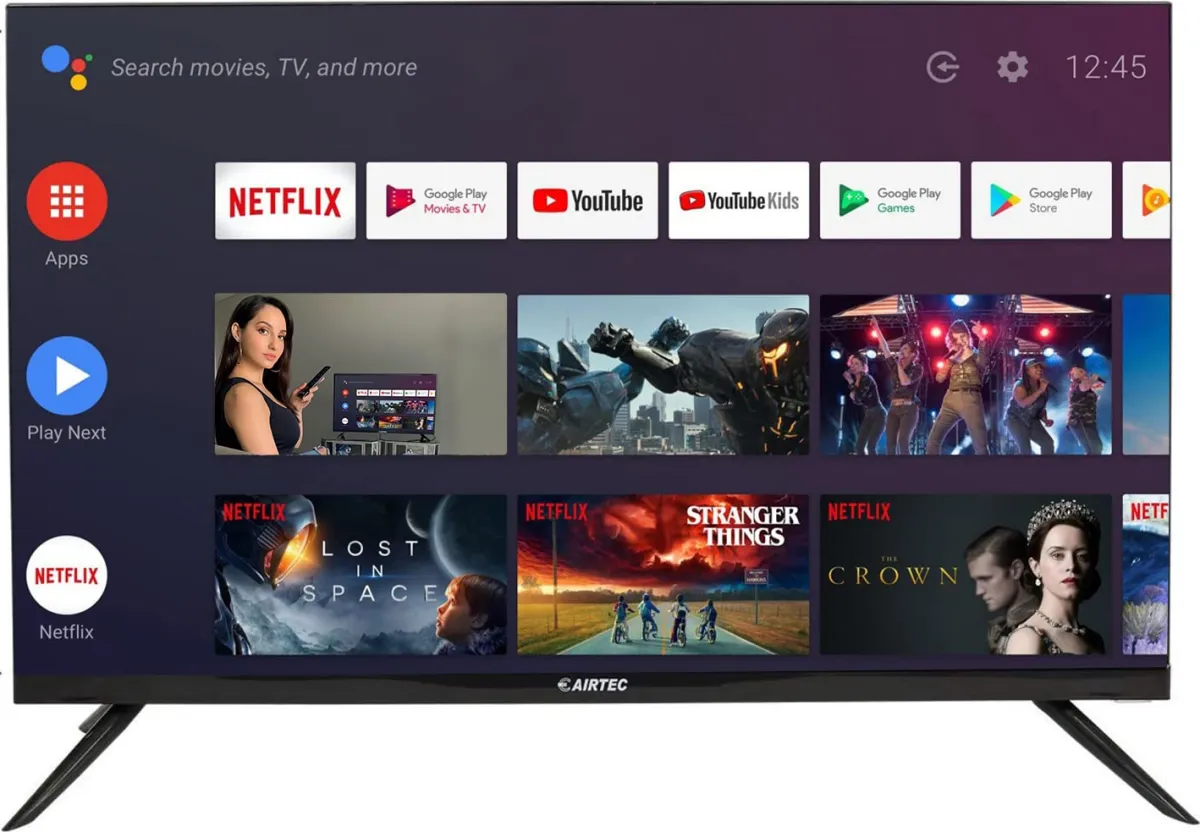Play the fighting robots movie thumbnail
This screenshot has height=832, width=1200.
click(662, 374)
